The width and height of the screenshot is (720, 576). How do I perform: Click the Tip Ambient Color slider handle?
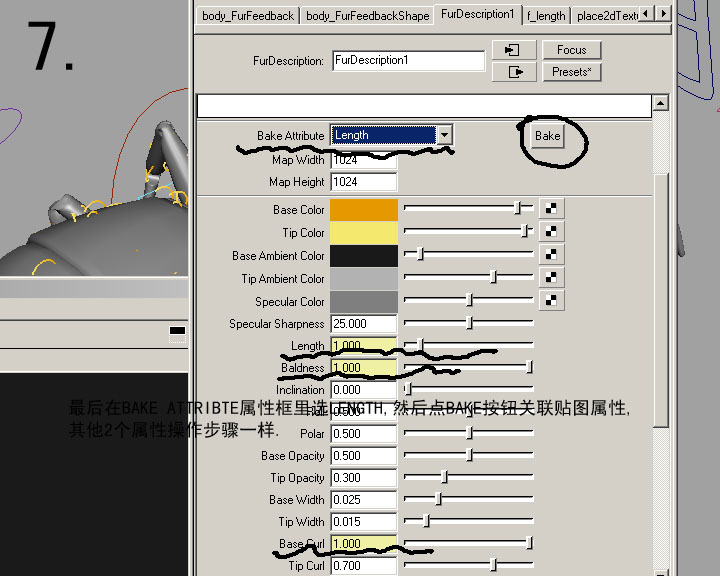click(x=493, y=277)
